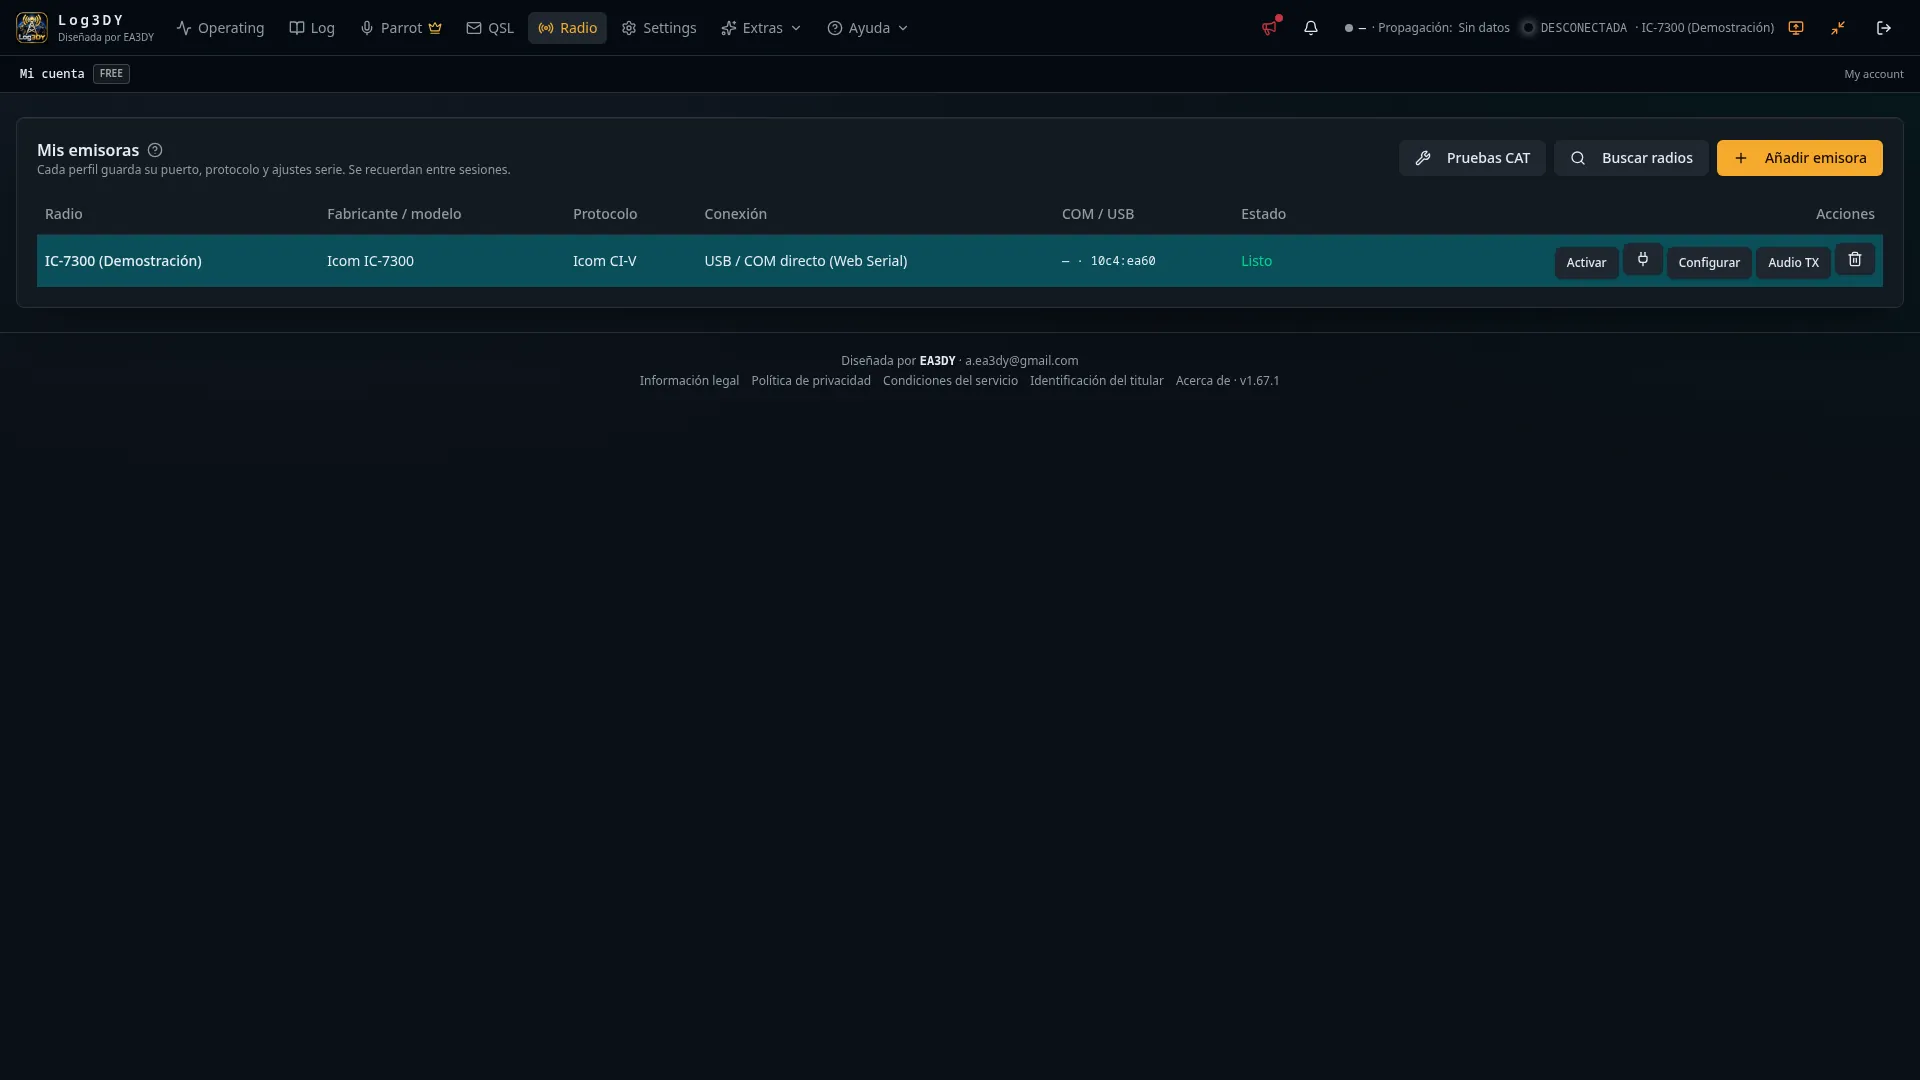Expand the Ayuda dropdown menu
This screenshot has height=1080, width=1920.
[868, 28]
